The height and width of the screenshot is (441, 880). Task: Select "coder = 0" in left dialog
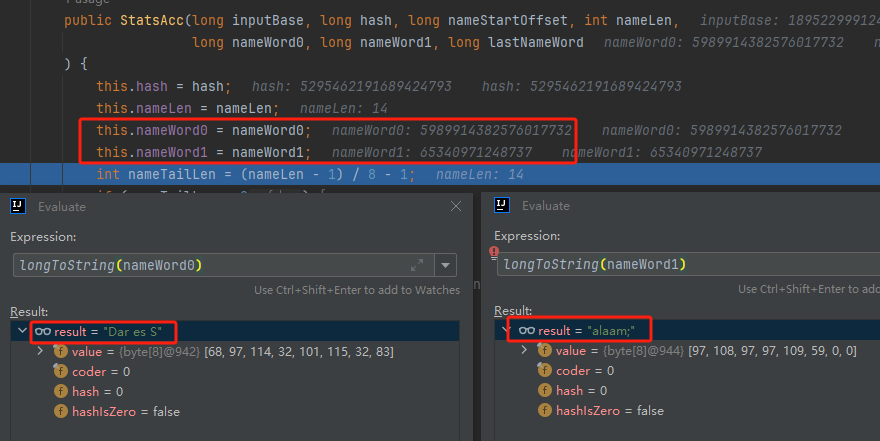point(101,371)
